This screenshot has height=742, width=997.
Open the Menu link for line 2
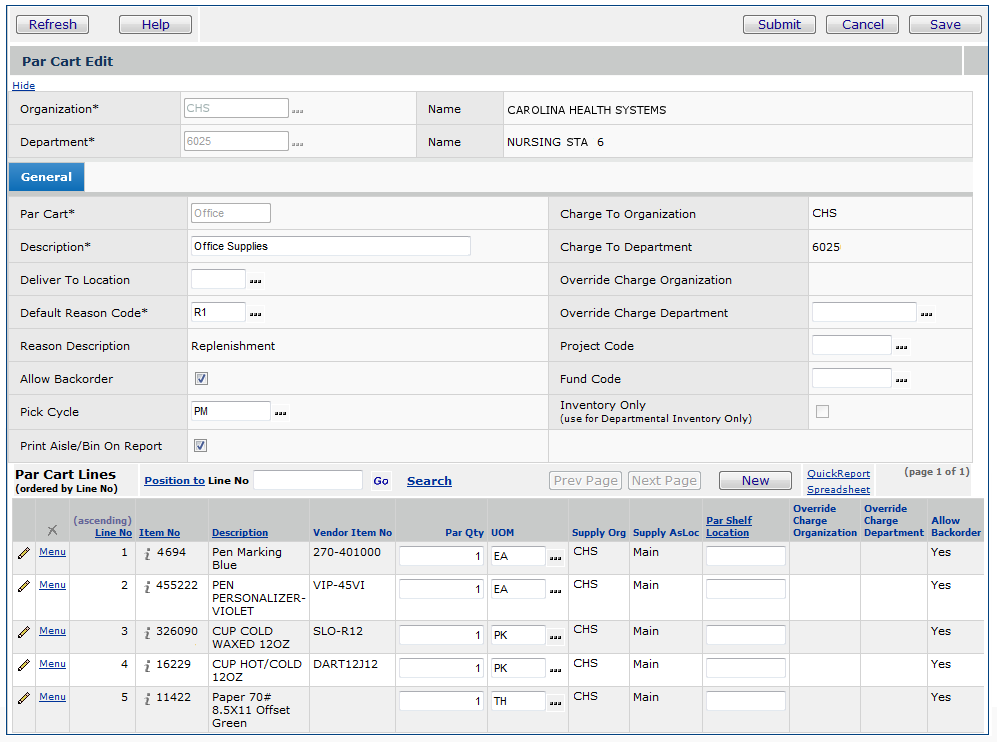(52, 585)
